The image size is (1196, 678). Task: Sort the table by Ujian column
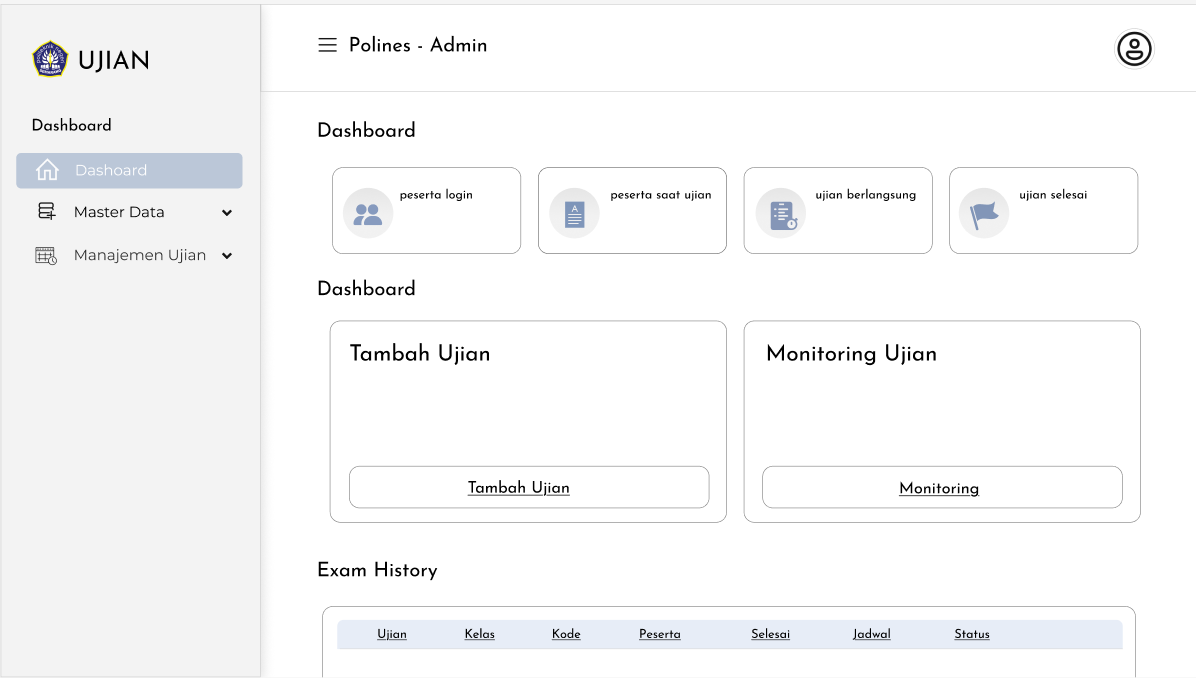391,634
